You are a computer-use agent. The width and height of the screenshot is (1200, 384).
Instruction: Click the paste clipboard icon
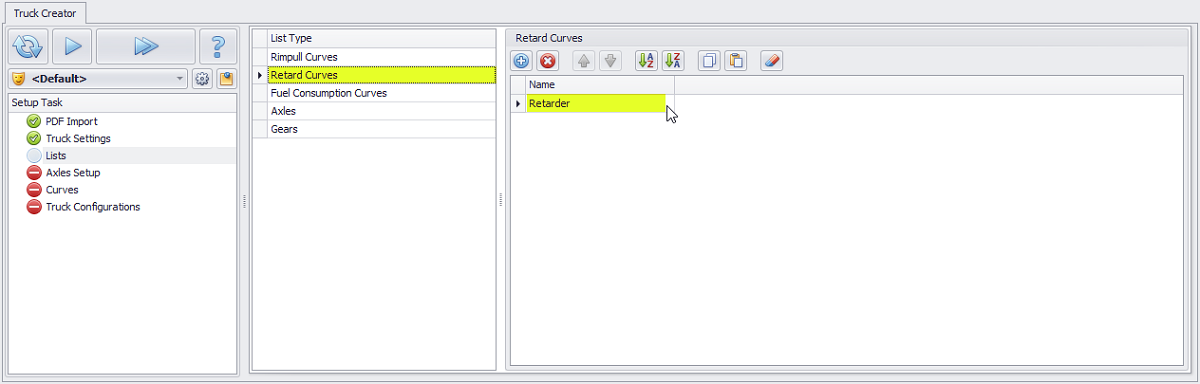click(735, 61)
